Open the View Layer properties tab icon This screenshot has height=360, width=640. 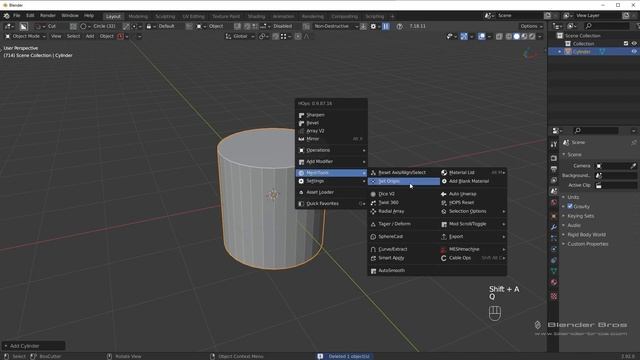pos(553,180)
